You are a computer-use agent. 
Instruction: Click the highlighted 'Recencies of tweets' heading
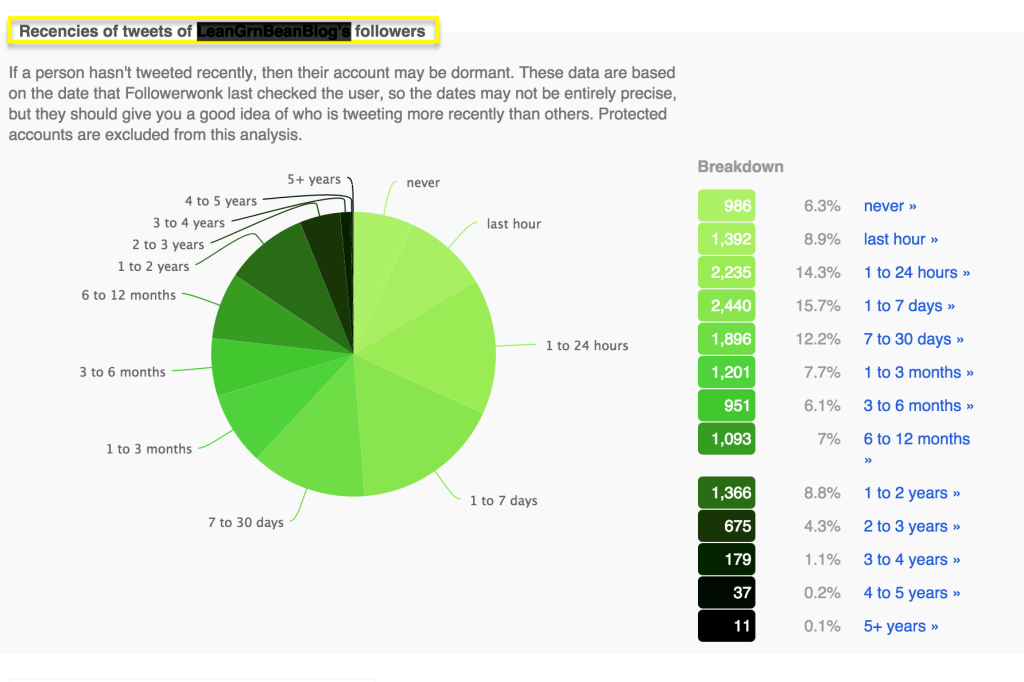tap(223, 31)
